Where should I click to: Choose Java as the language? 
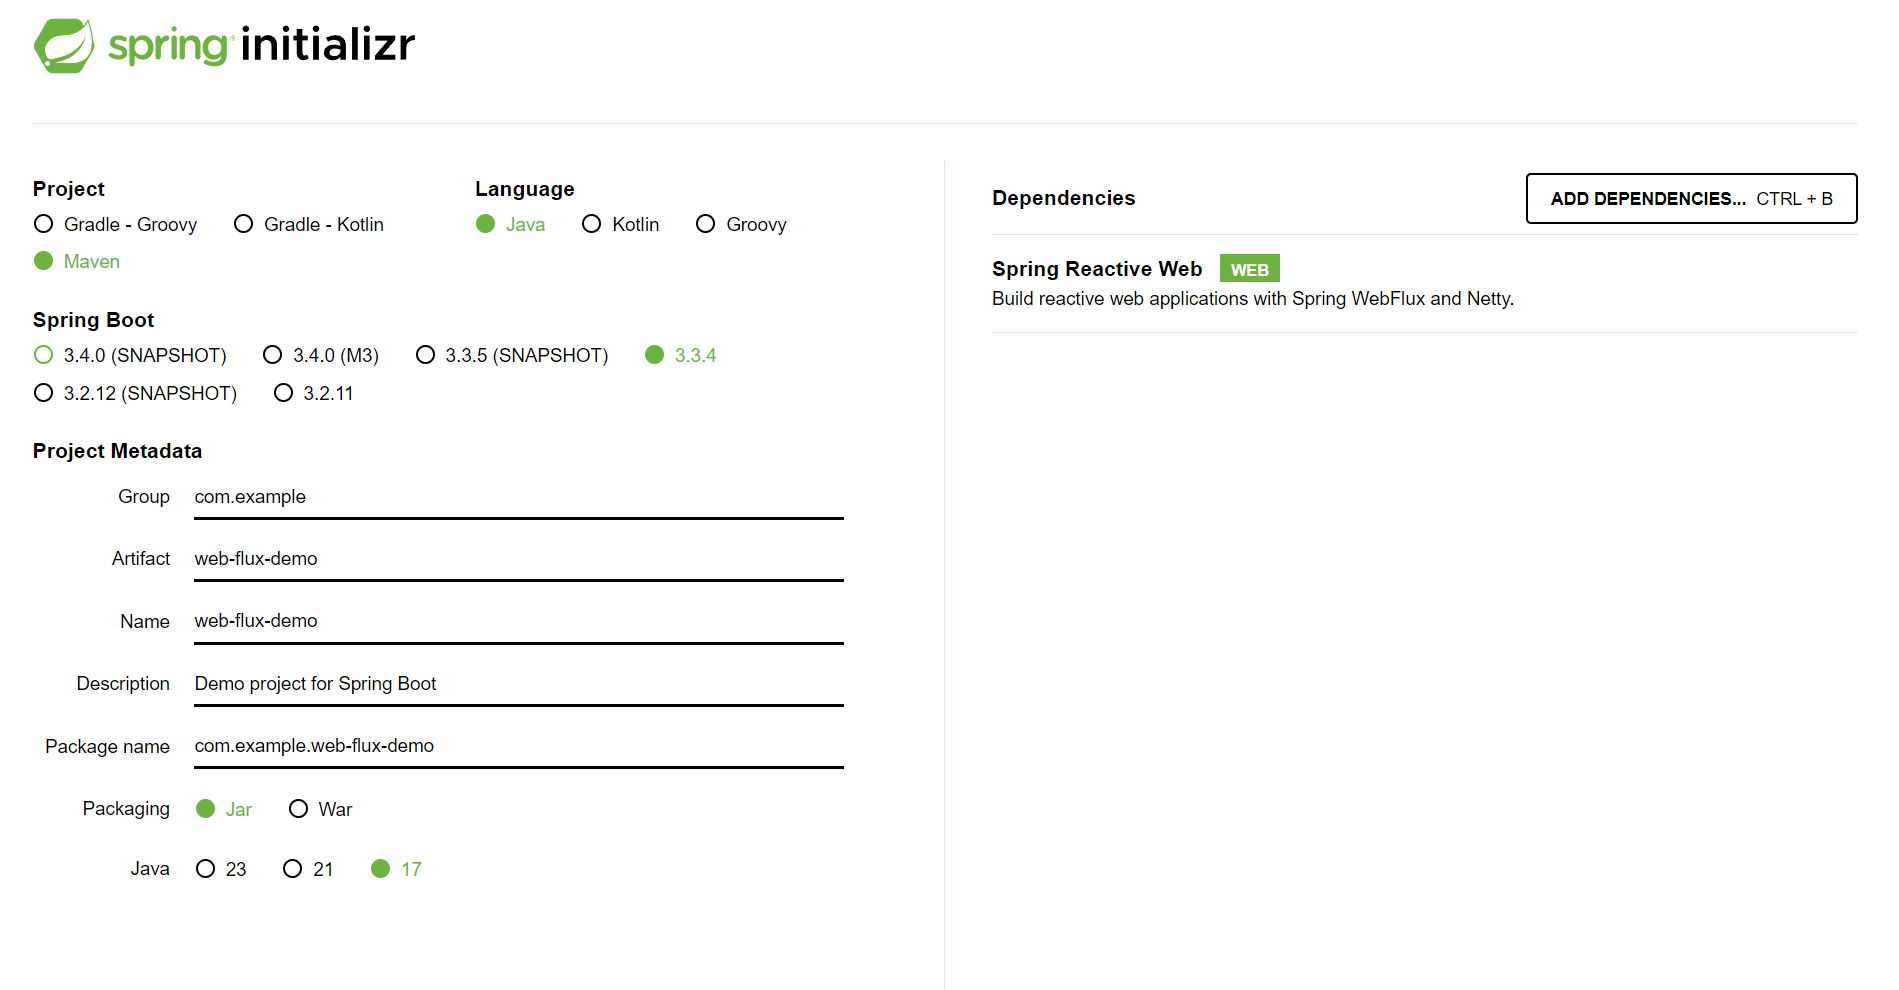pos(510,224)
